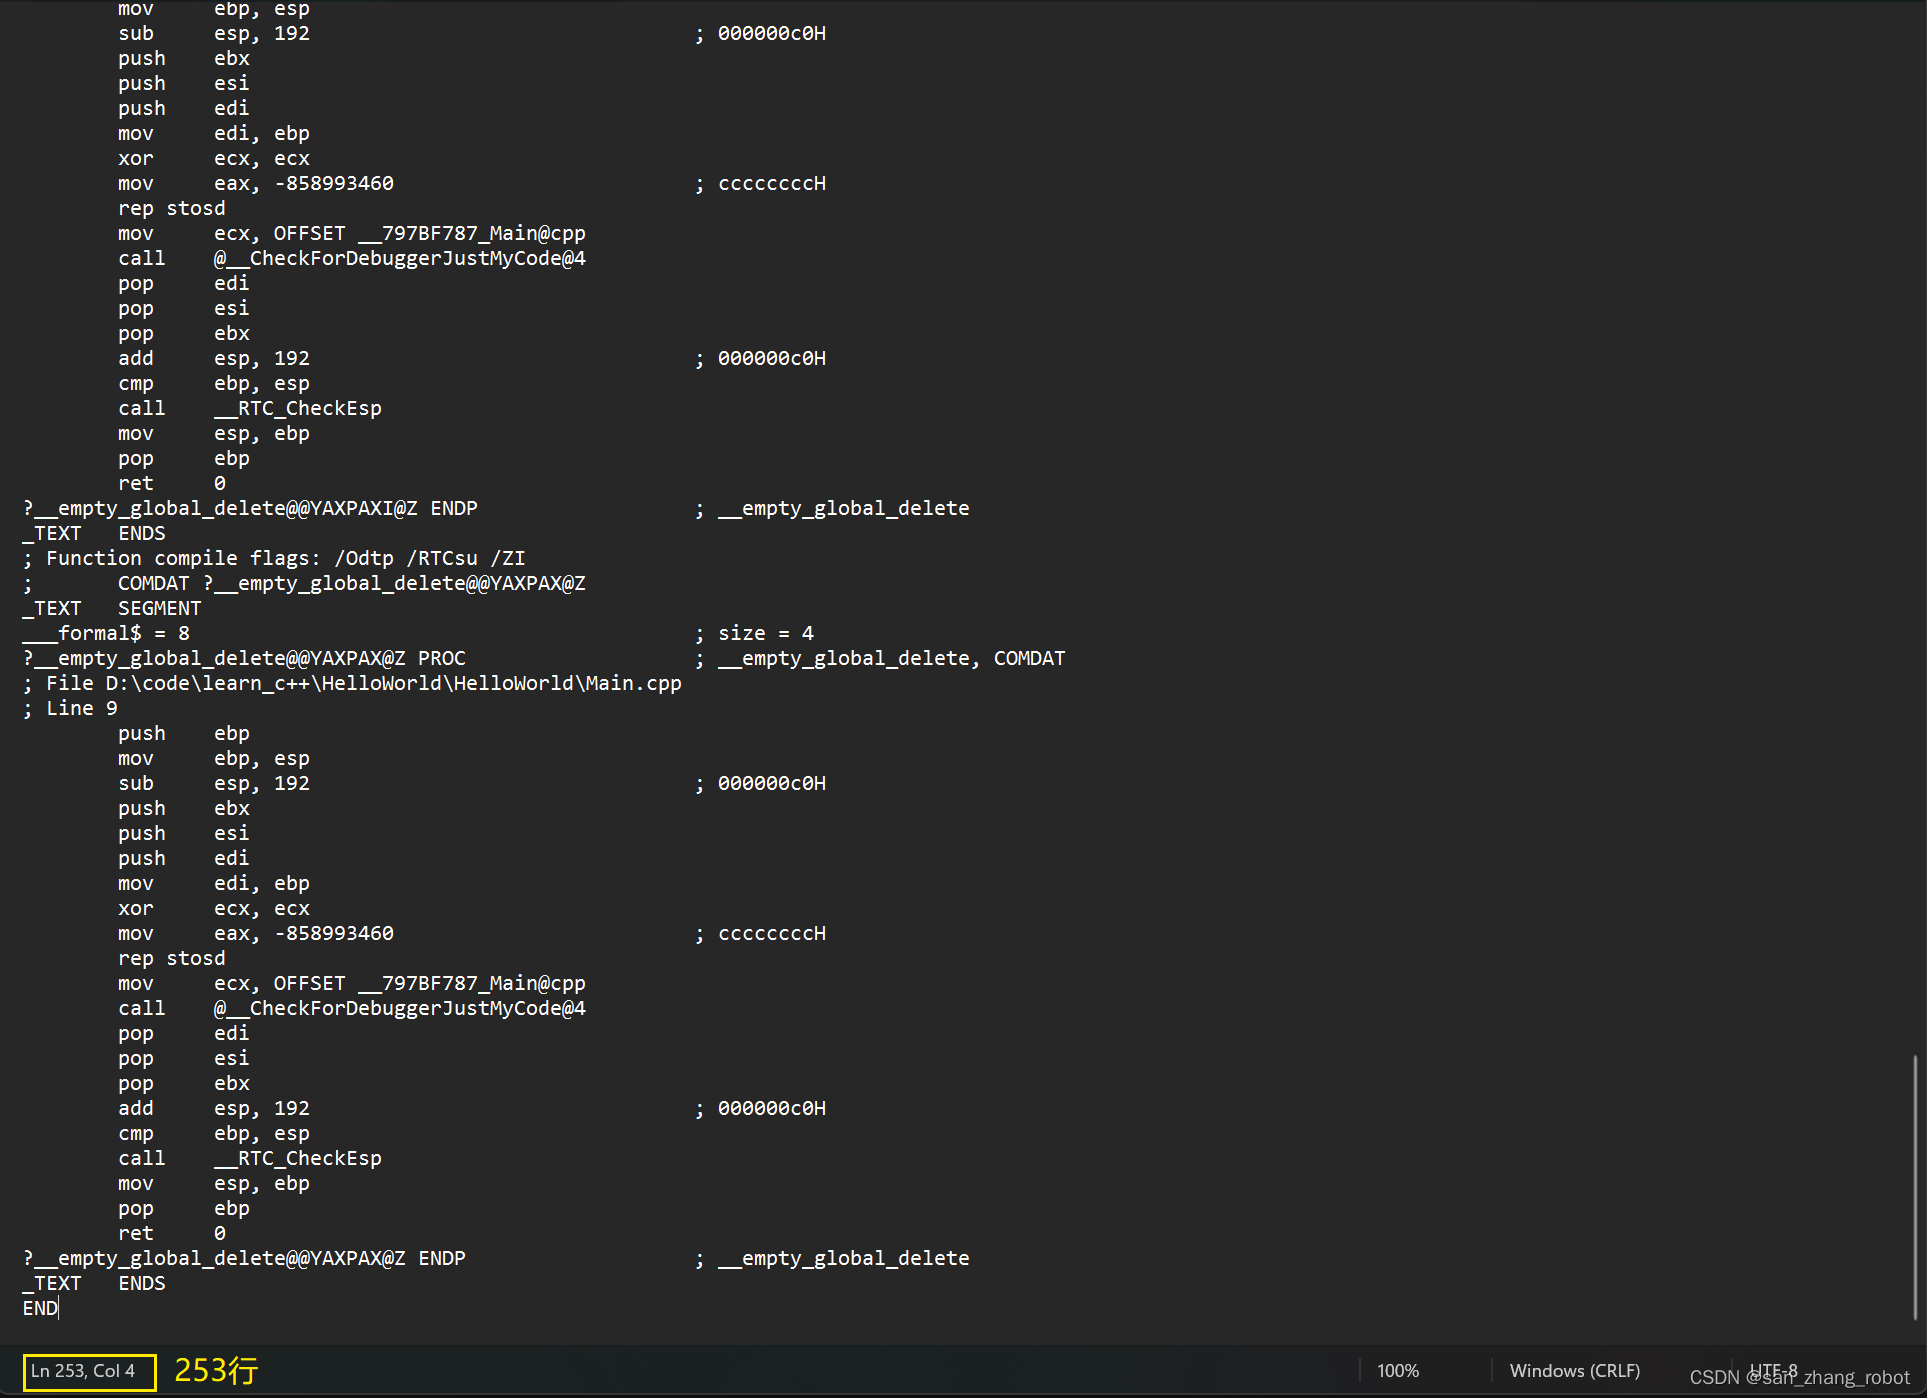Image resolution: width=1927 pixels, height=1398 pixels.
Task: Place cursor on the call __RTC_CheckEsp instruction
Action: tap(250, 1158)
